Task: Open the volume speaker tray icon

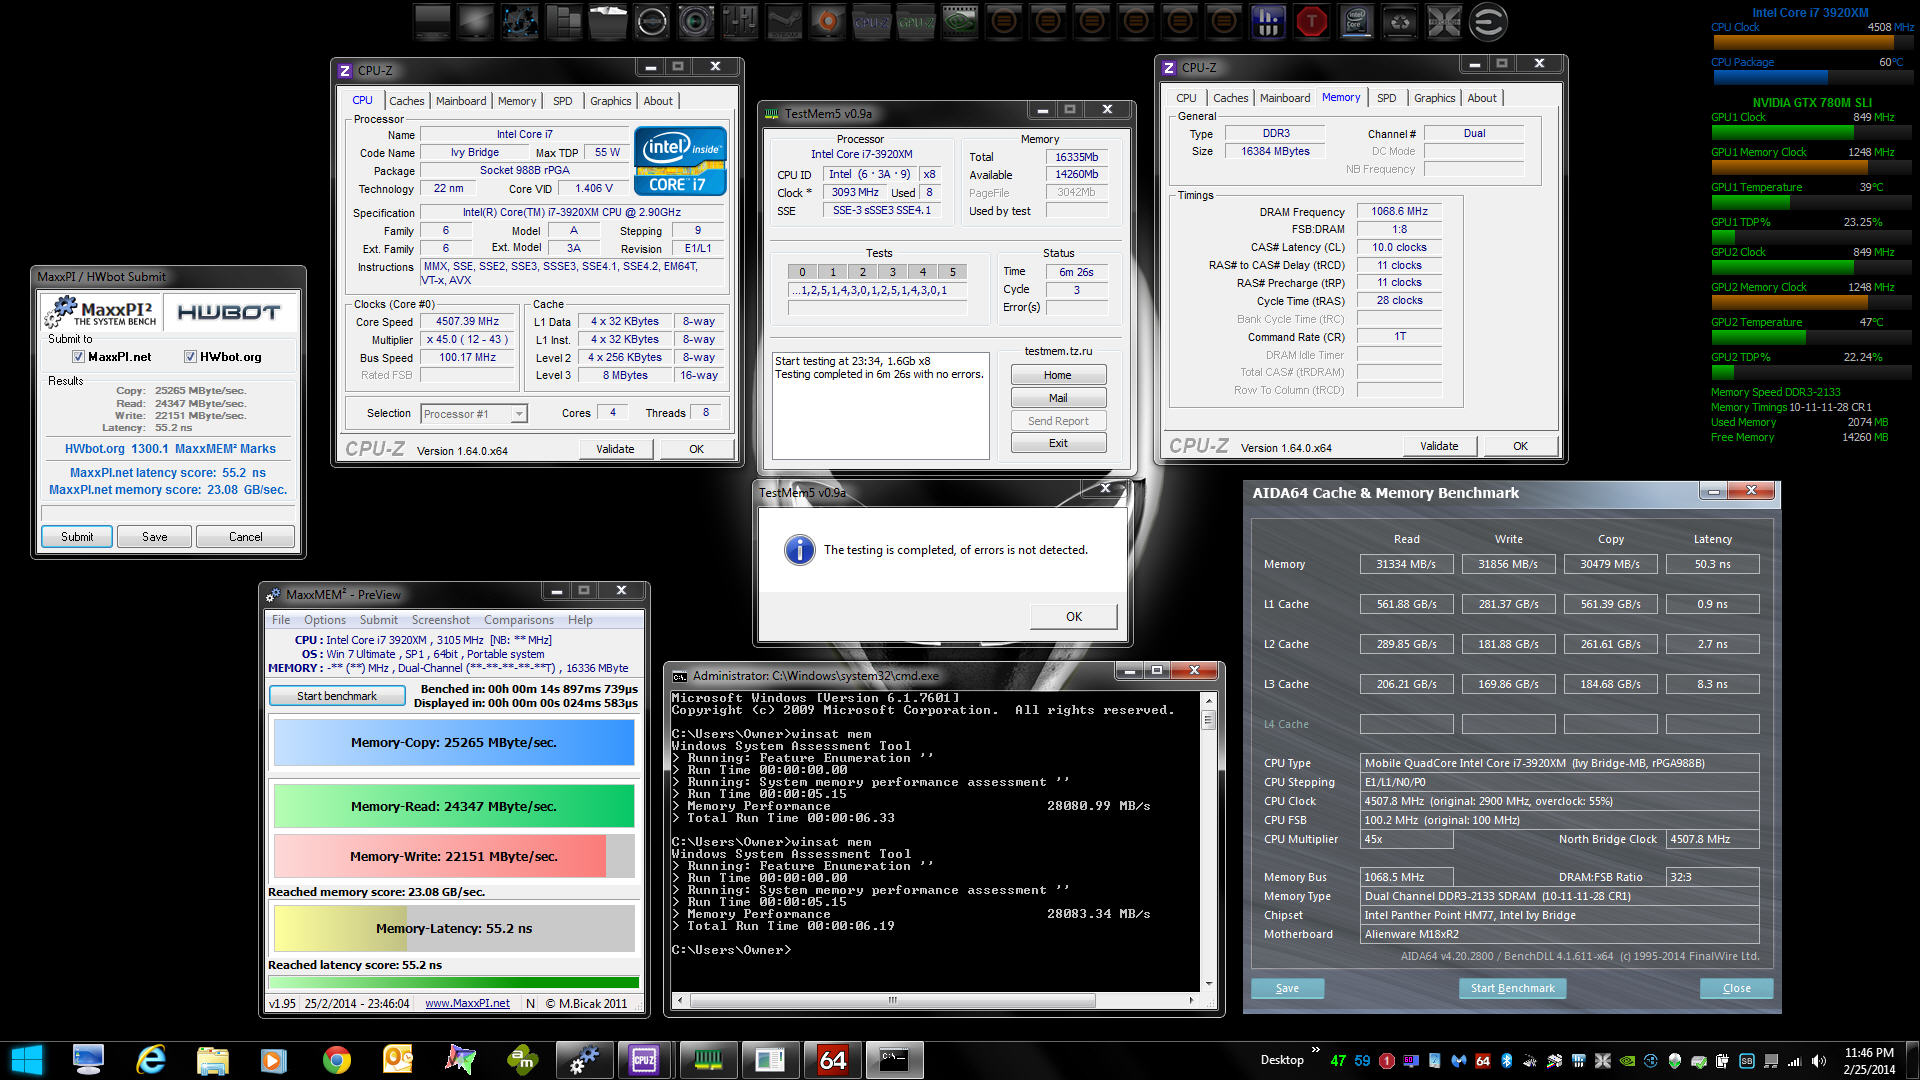Action: (x=1819, y=1061)
